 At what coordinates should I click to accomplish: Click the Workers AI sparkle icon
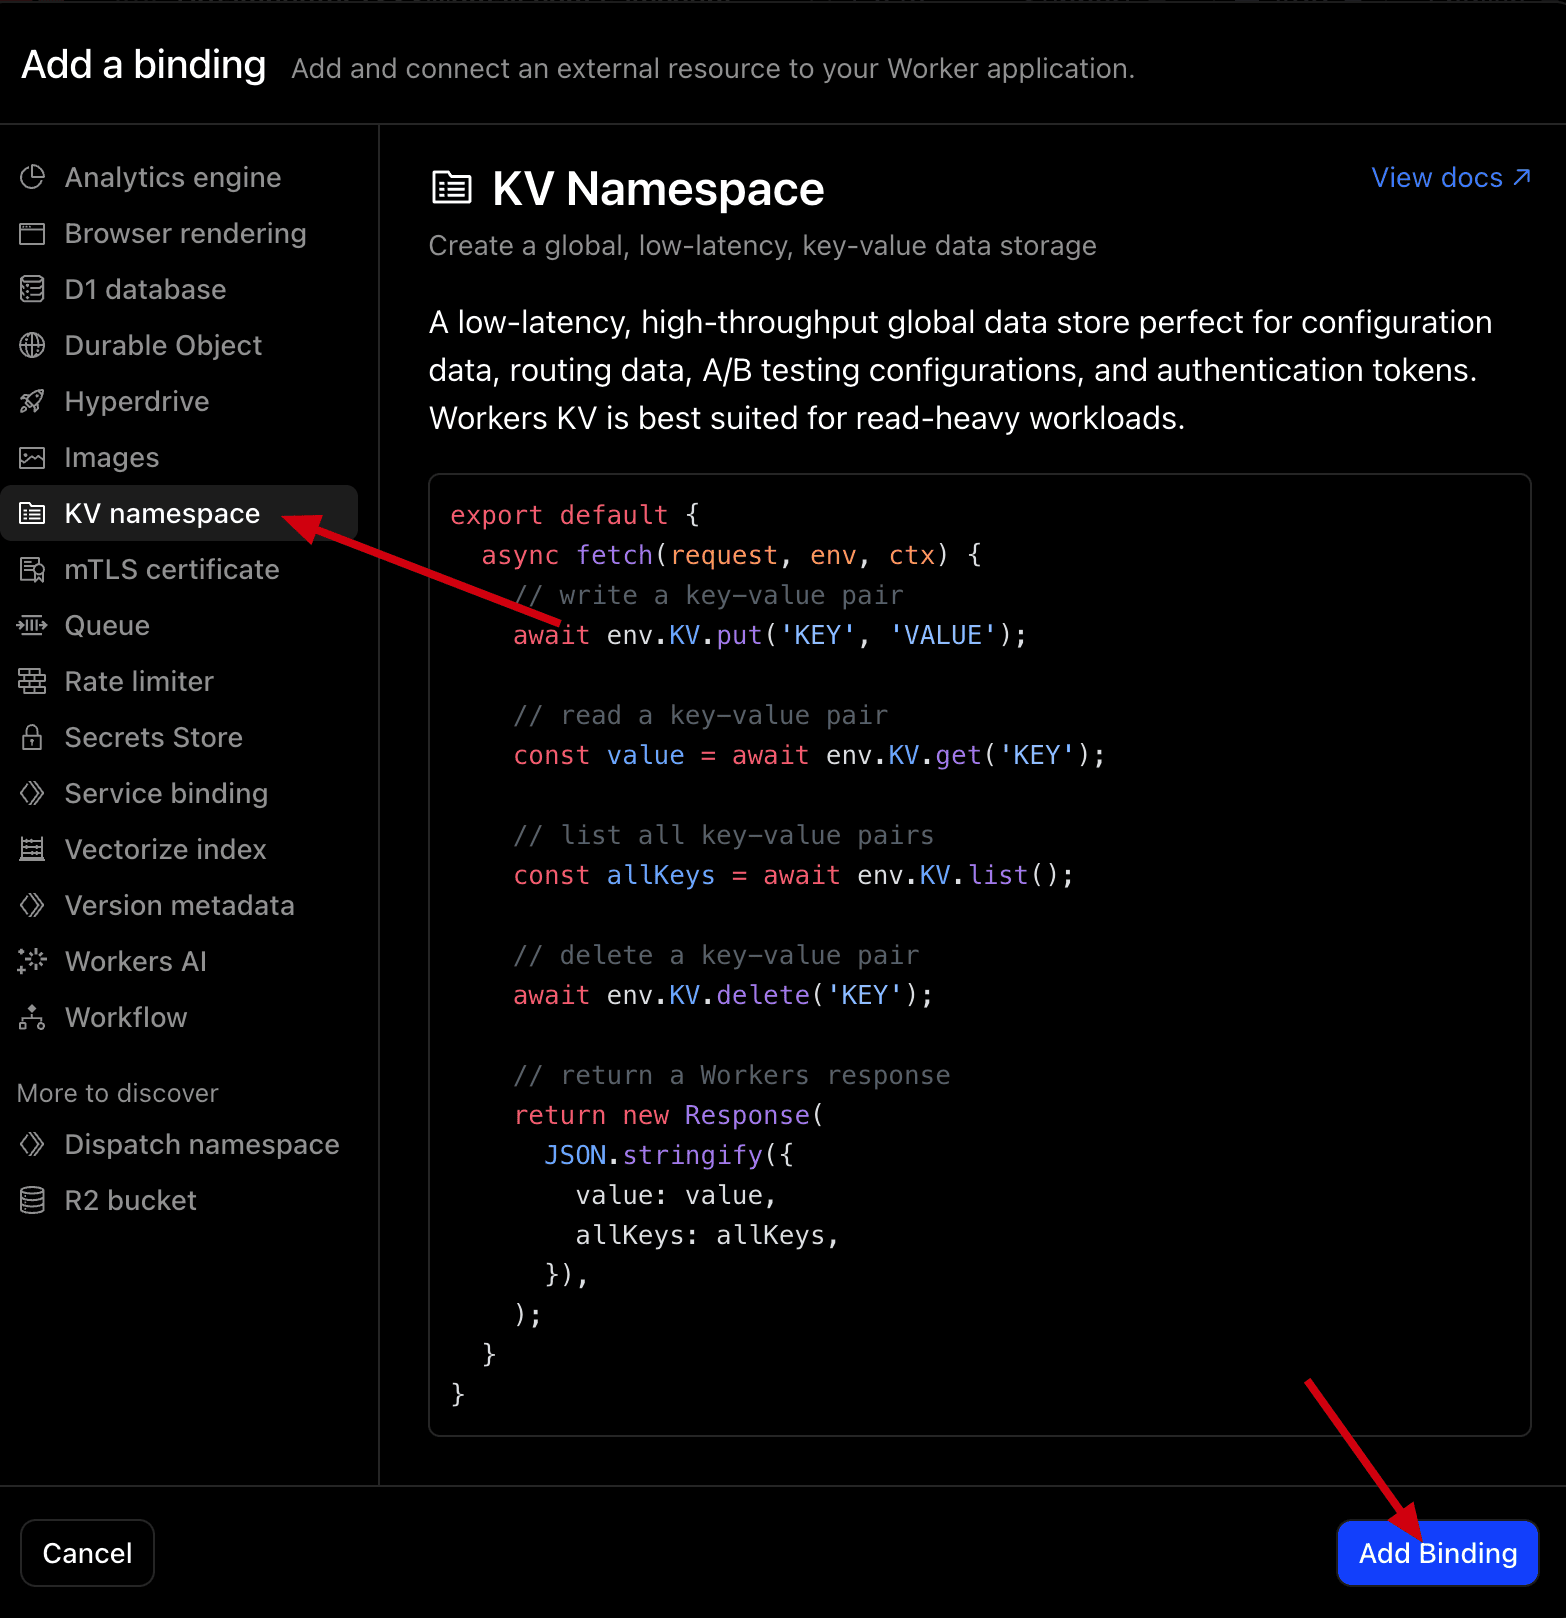pyautogui.click(x=32, y=961)
